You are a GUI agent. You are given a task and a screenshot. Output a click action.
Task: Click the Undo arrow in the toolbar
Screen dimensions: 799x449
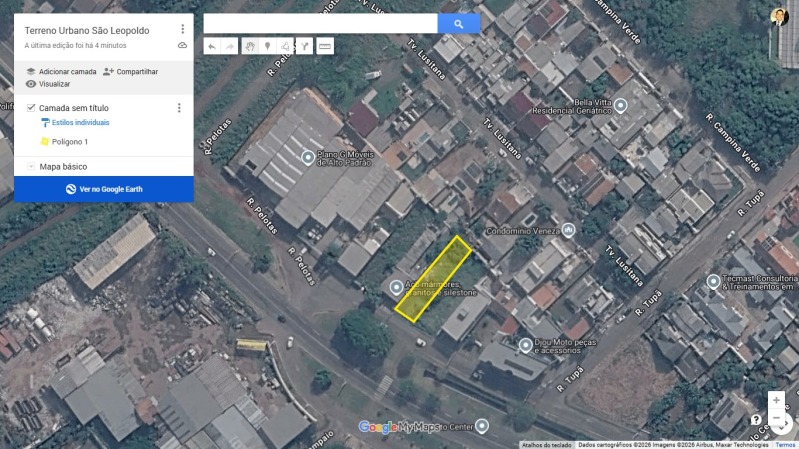pos(211,46)
